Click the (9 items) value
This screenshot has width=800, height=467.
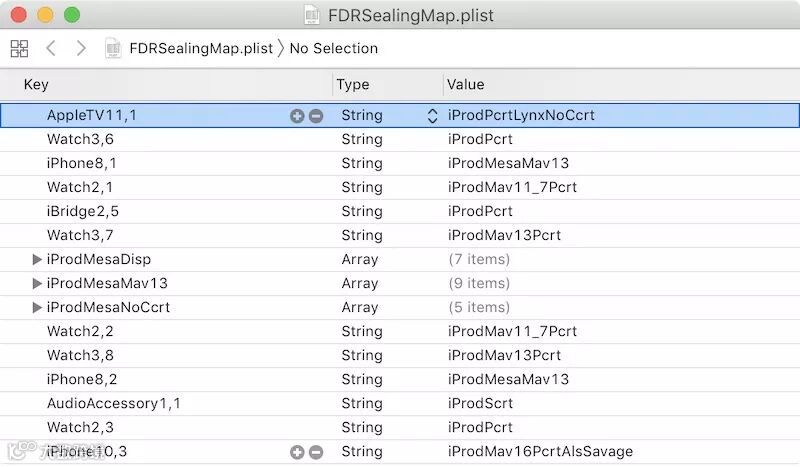[479, 283]
